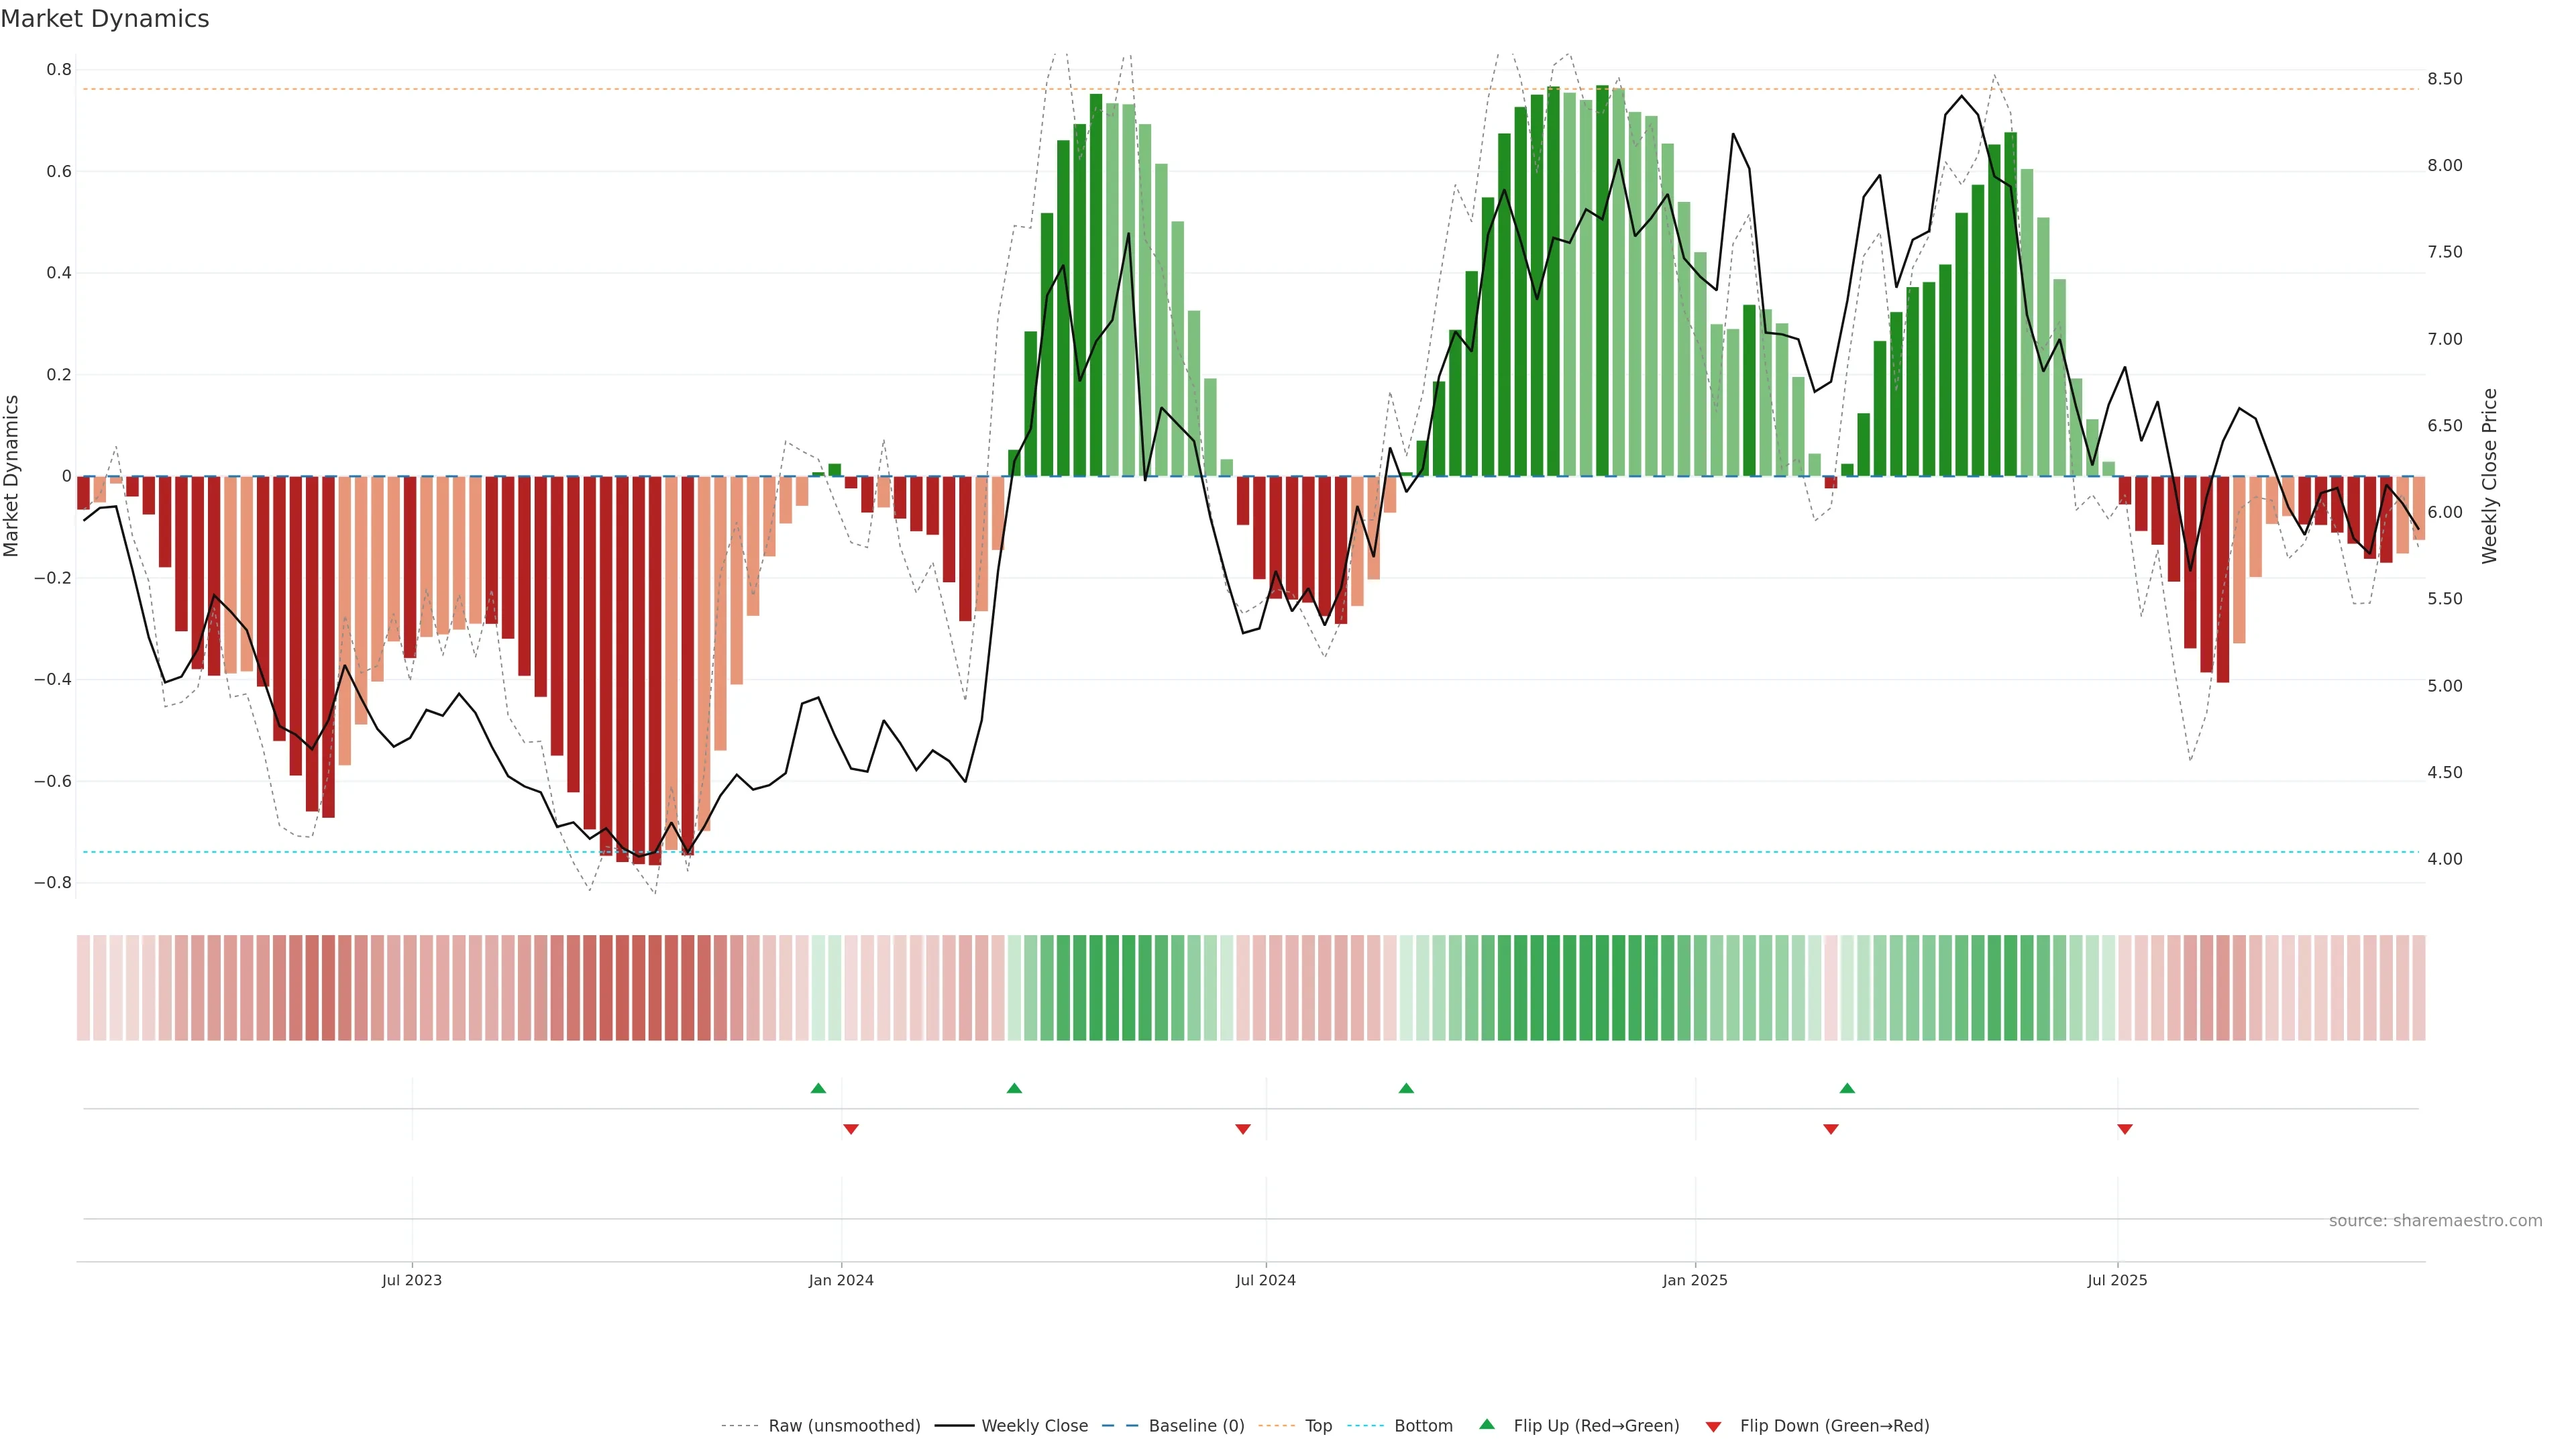Click the source: sharemaestro.com text
Viewport: 2576px width, 1449px height.
[x=2435, y=1221]
